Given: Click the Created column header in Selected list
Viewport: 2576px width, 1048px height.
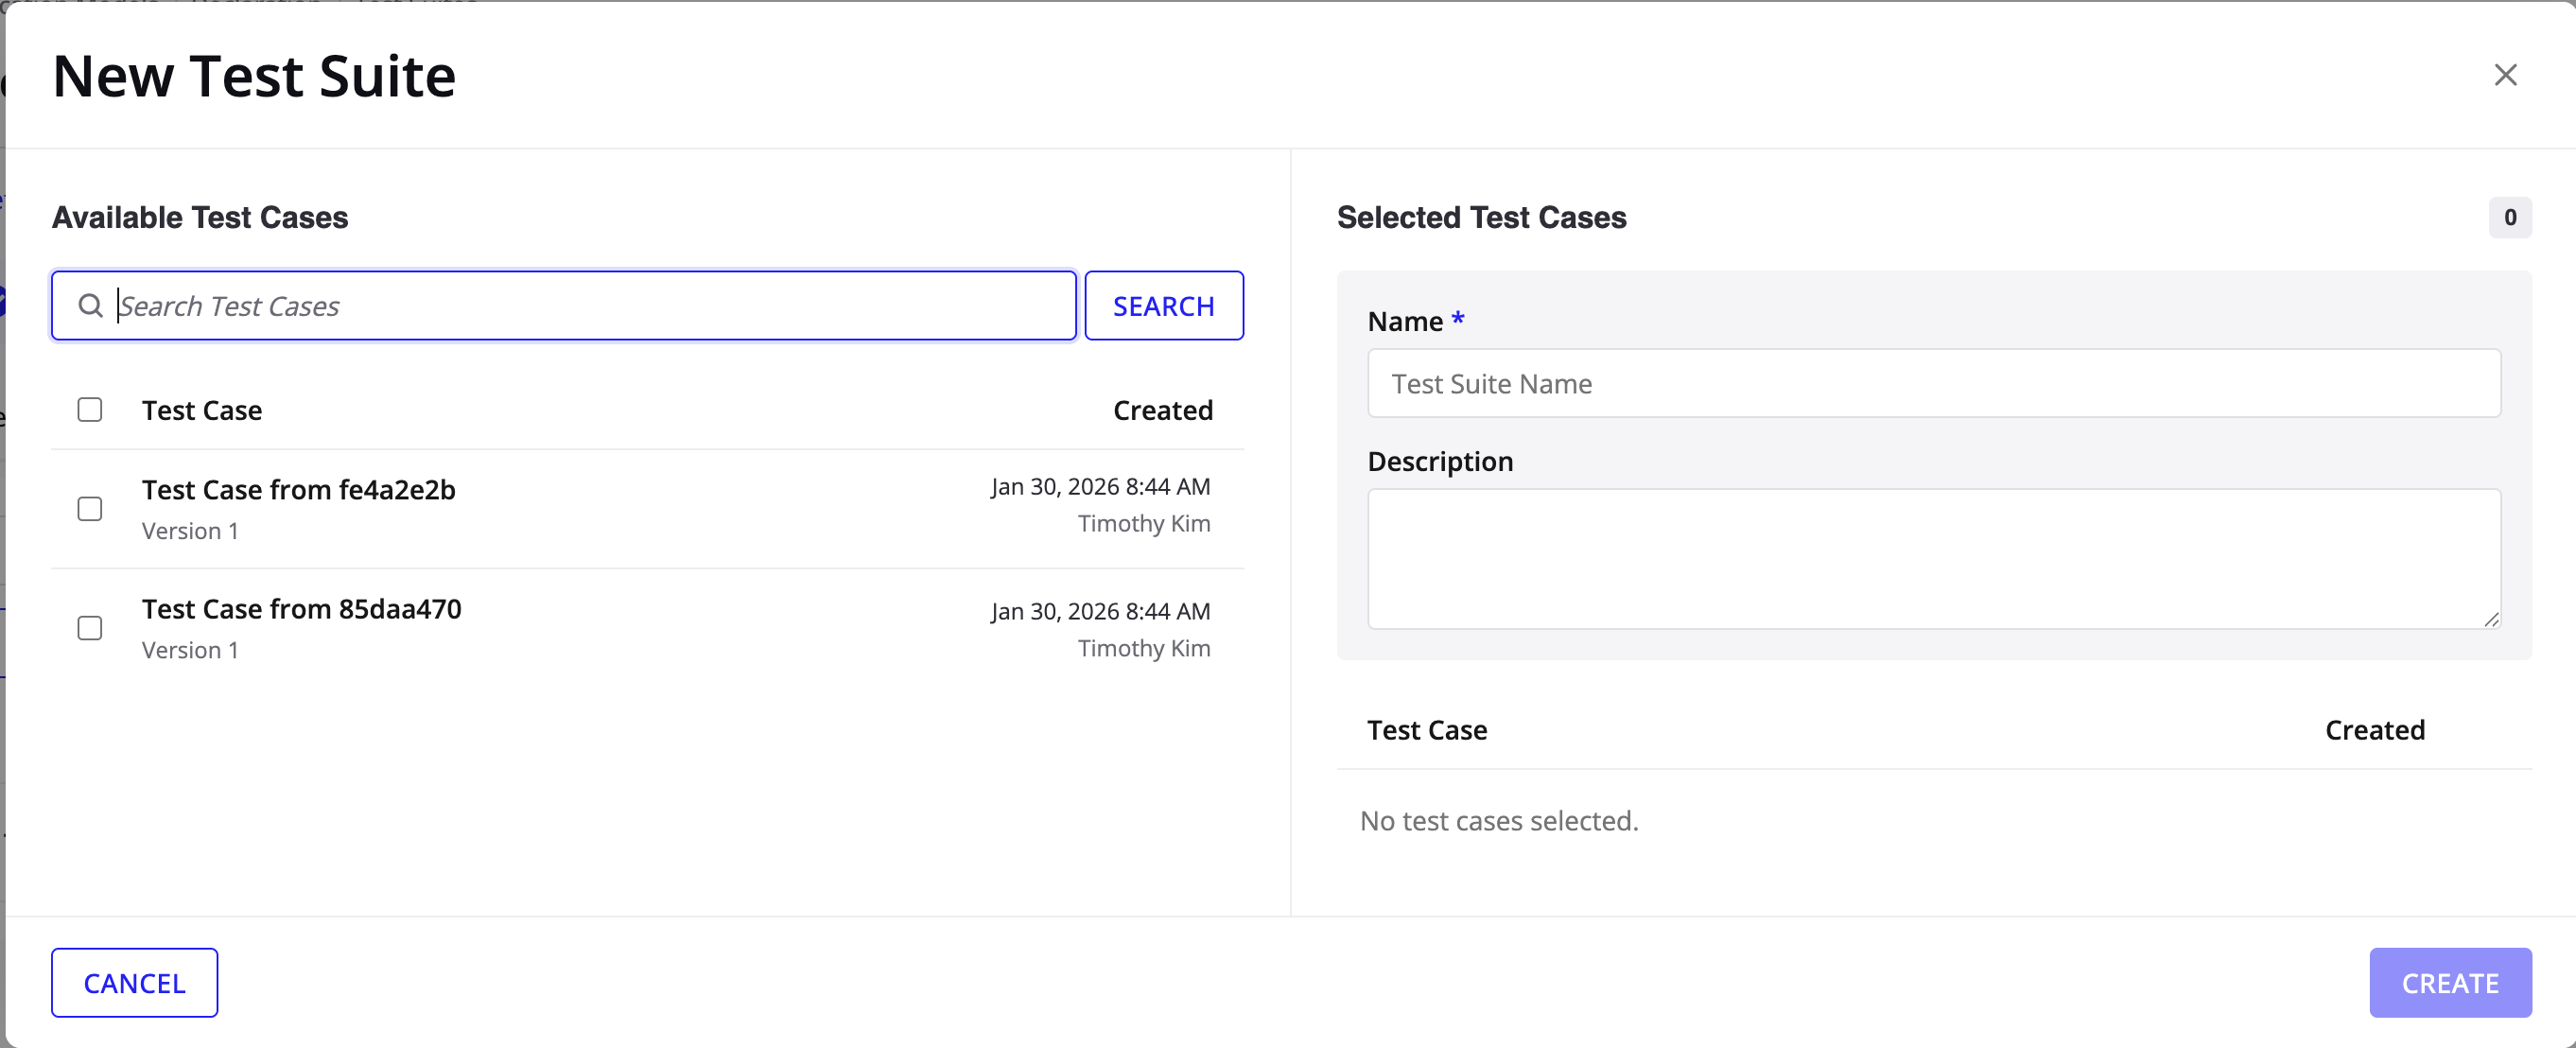Looking at the screenshot, I should point(2375,730).
